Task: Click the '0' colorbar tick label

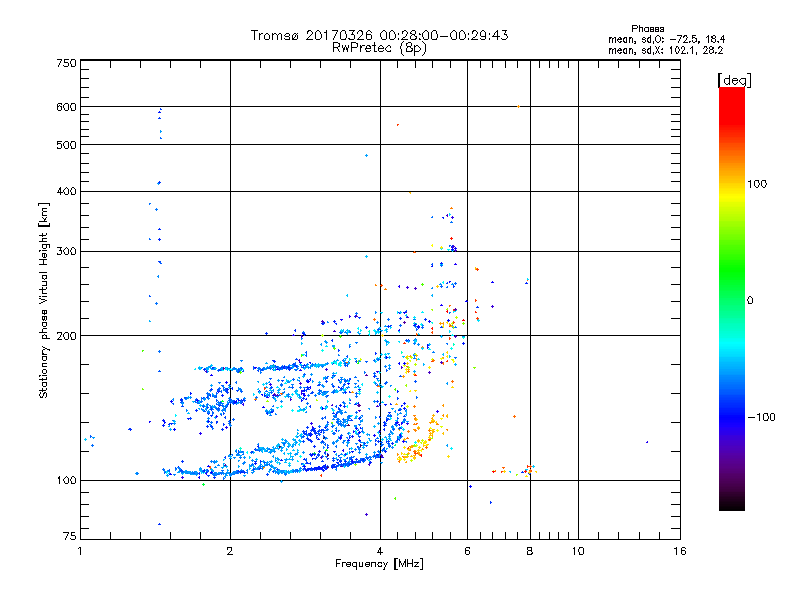Action: [x=750, y=301]
